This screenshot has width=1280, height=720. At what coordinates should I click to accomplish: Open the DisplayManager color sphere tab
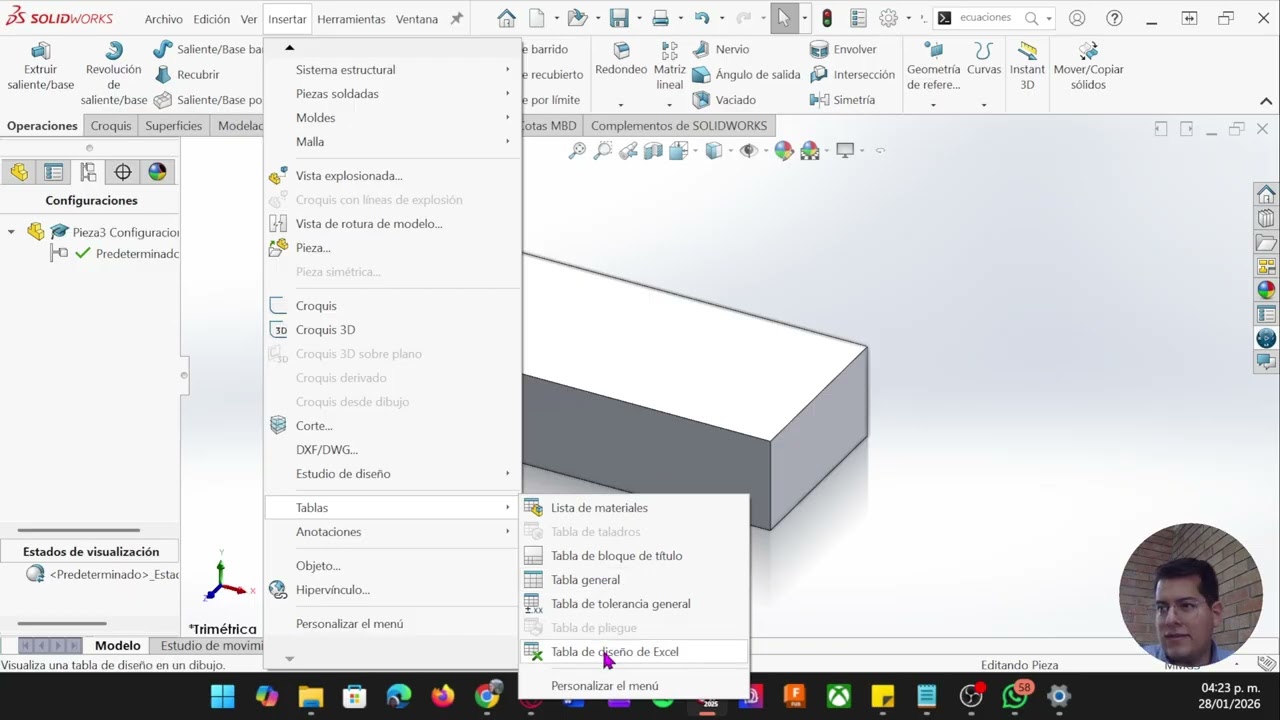pos(157,172)
